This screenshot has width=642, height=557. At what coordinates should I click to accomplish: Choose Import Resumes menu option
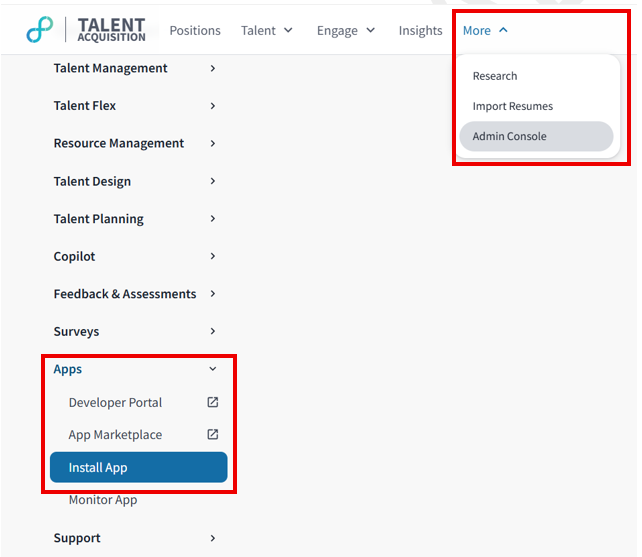512,106
